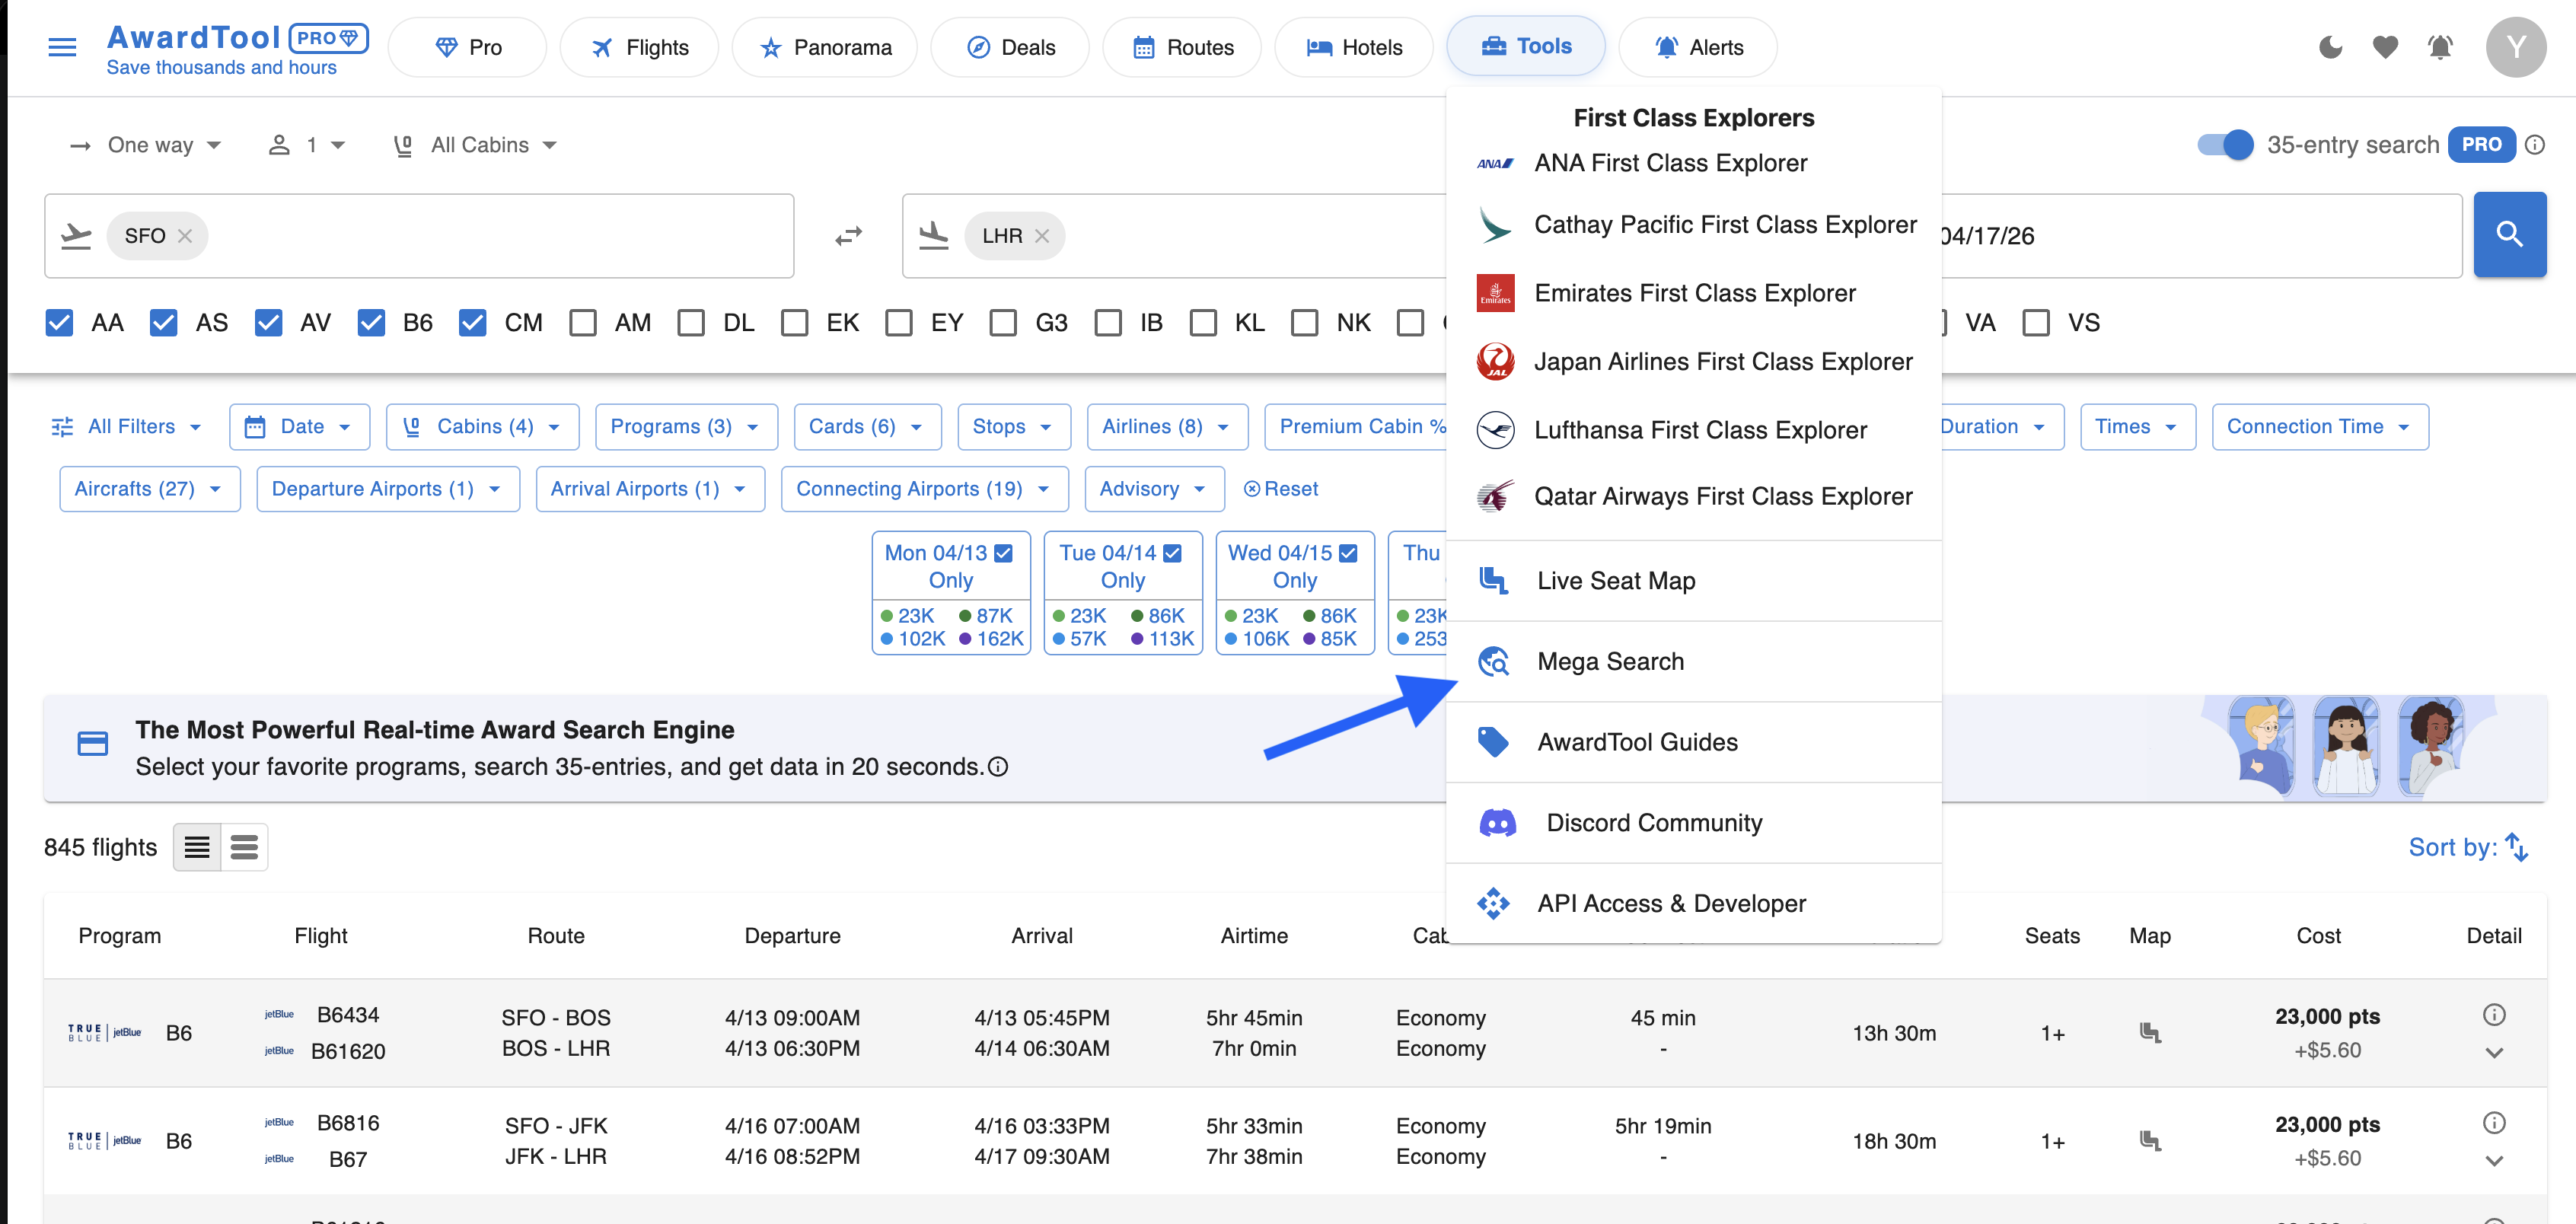The width and height of the screenshot is (2576, 1224).
Task: Expand the B6816 itinerary row chevron
Action: click(x=2494, y=1161)
